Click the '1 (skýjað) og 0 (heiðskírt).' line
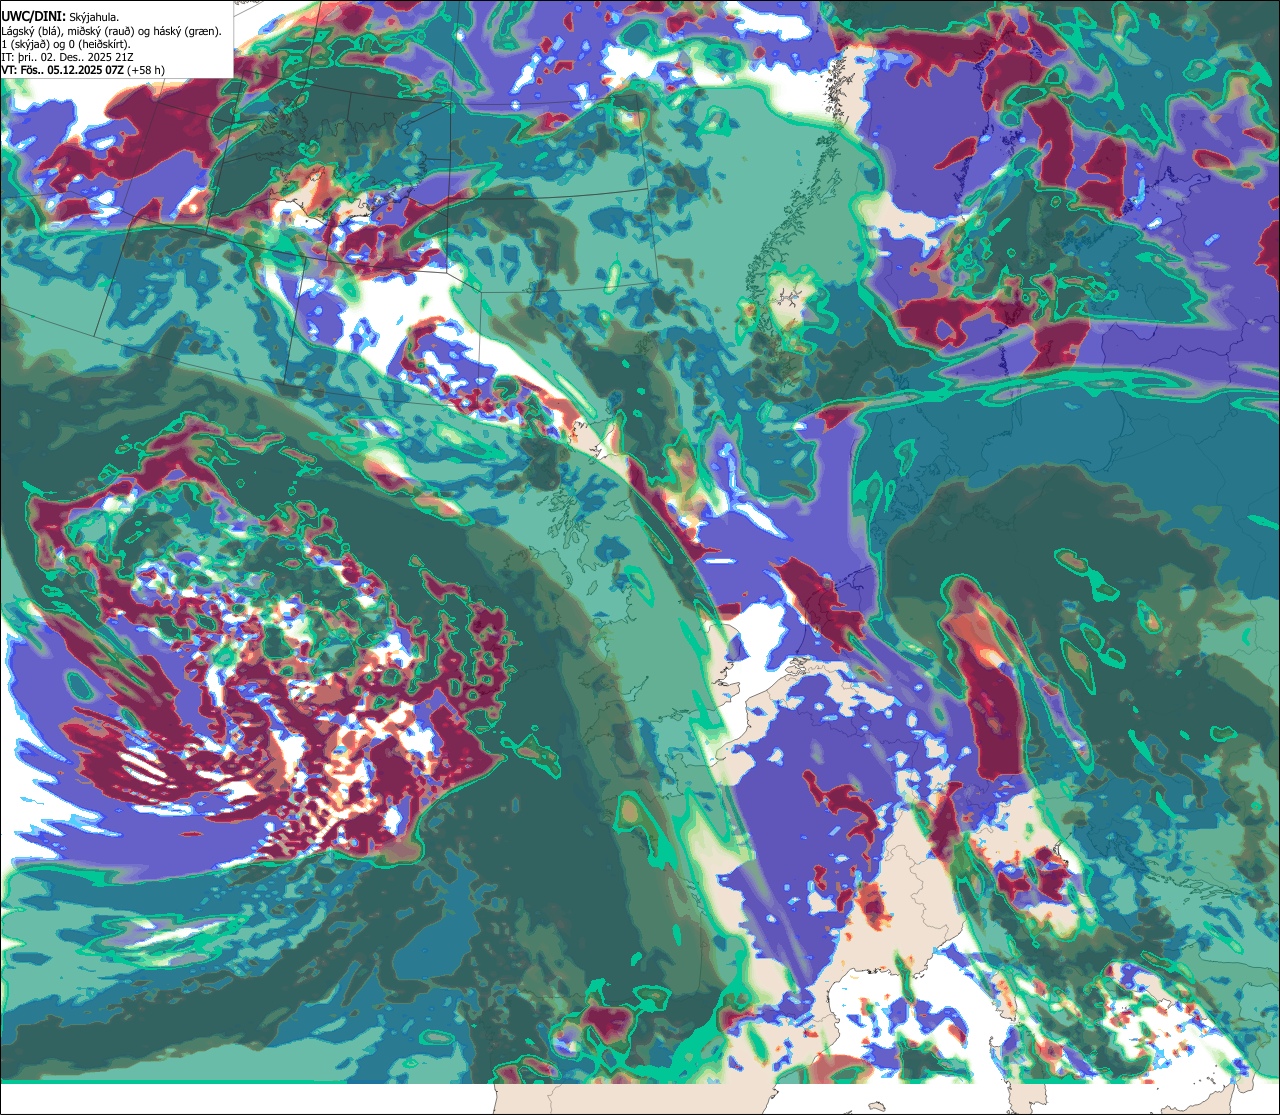Screen dimensions: 1280x1115 tap(66, 44)
